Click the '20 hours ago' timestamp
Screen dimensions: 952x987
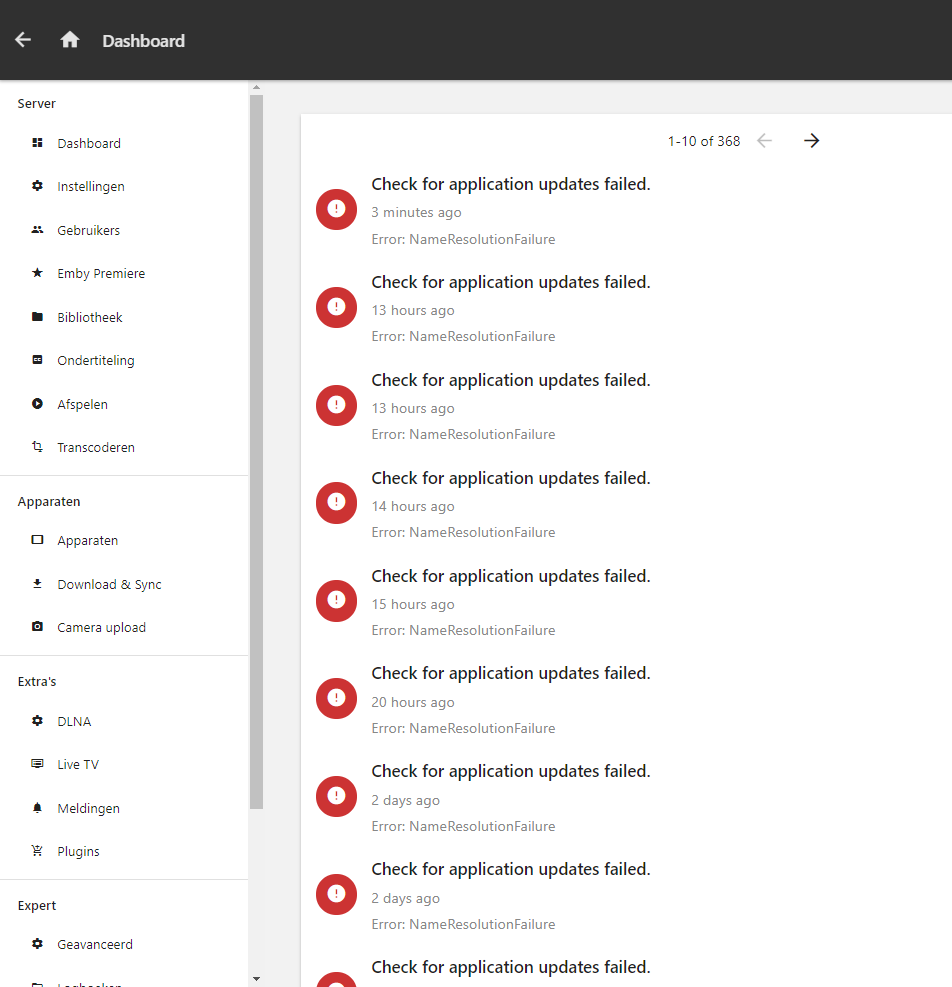tap(412, 702)
